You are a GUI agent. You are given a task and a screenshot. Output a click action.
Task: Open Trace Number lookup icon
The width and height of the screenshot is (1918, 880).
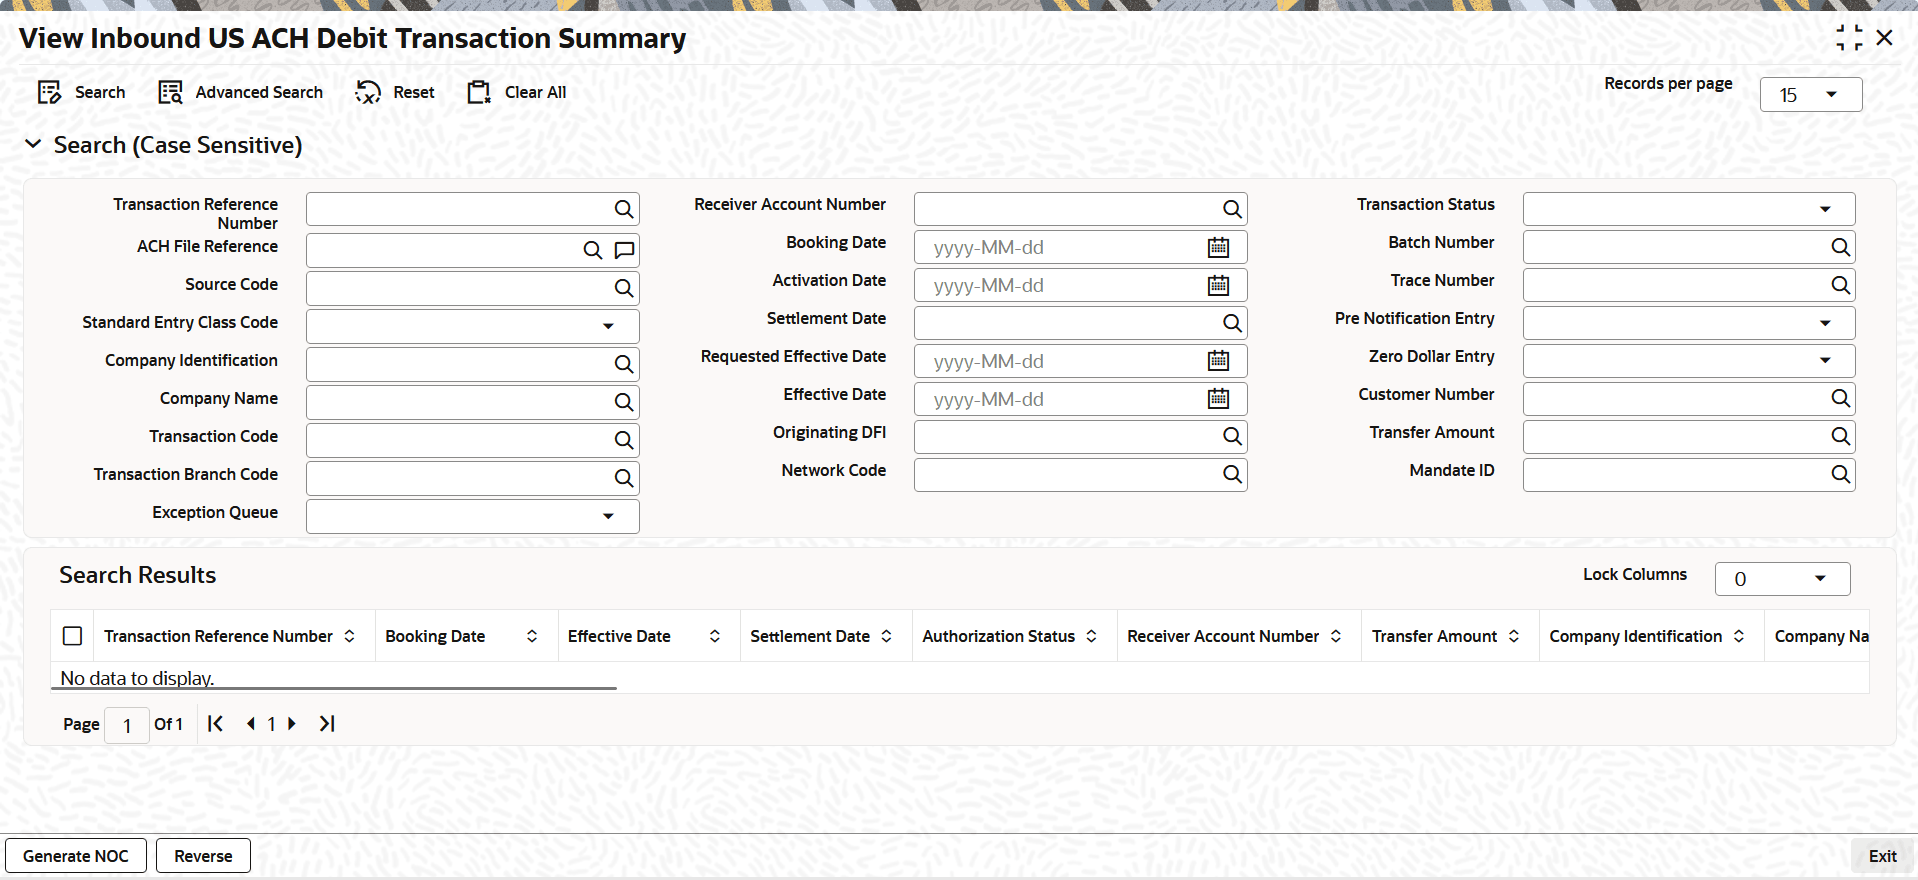[1840, 285]
